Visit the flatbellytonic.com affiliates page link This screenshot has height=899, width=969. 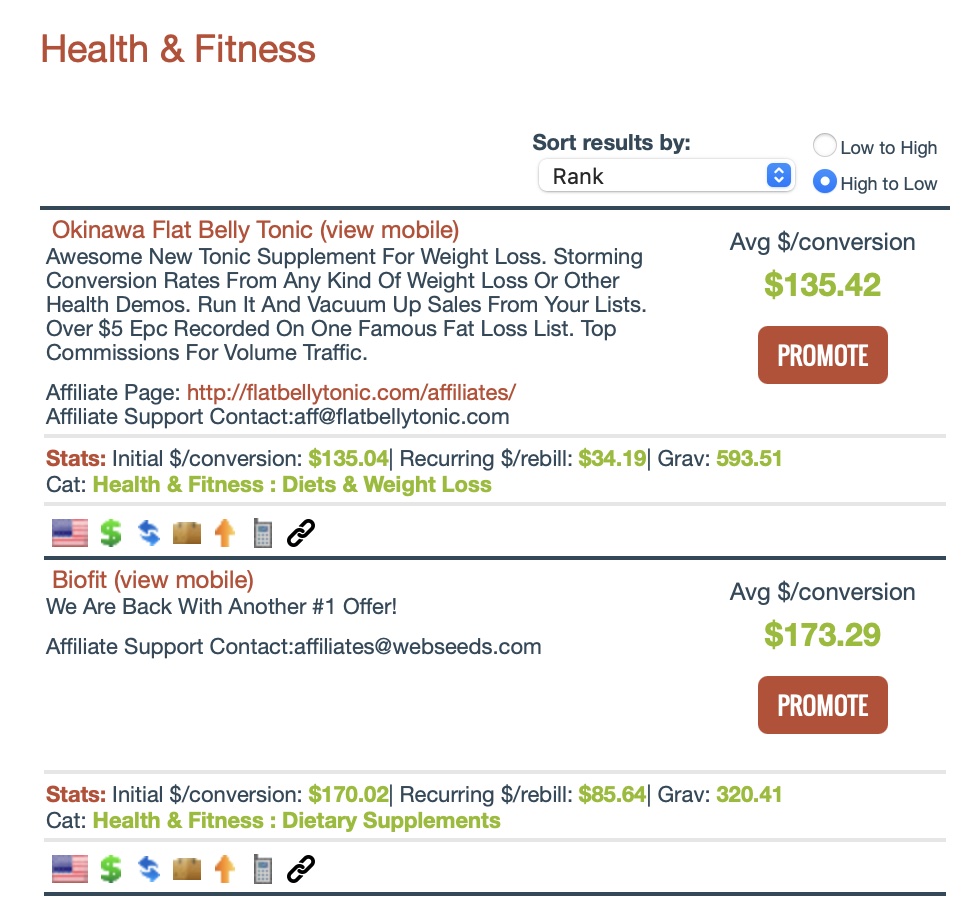click(351, 392)
